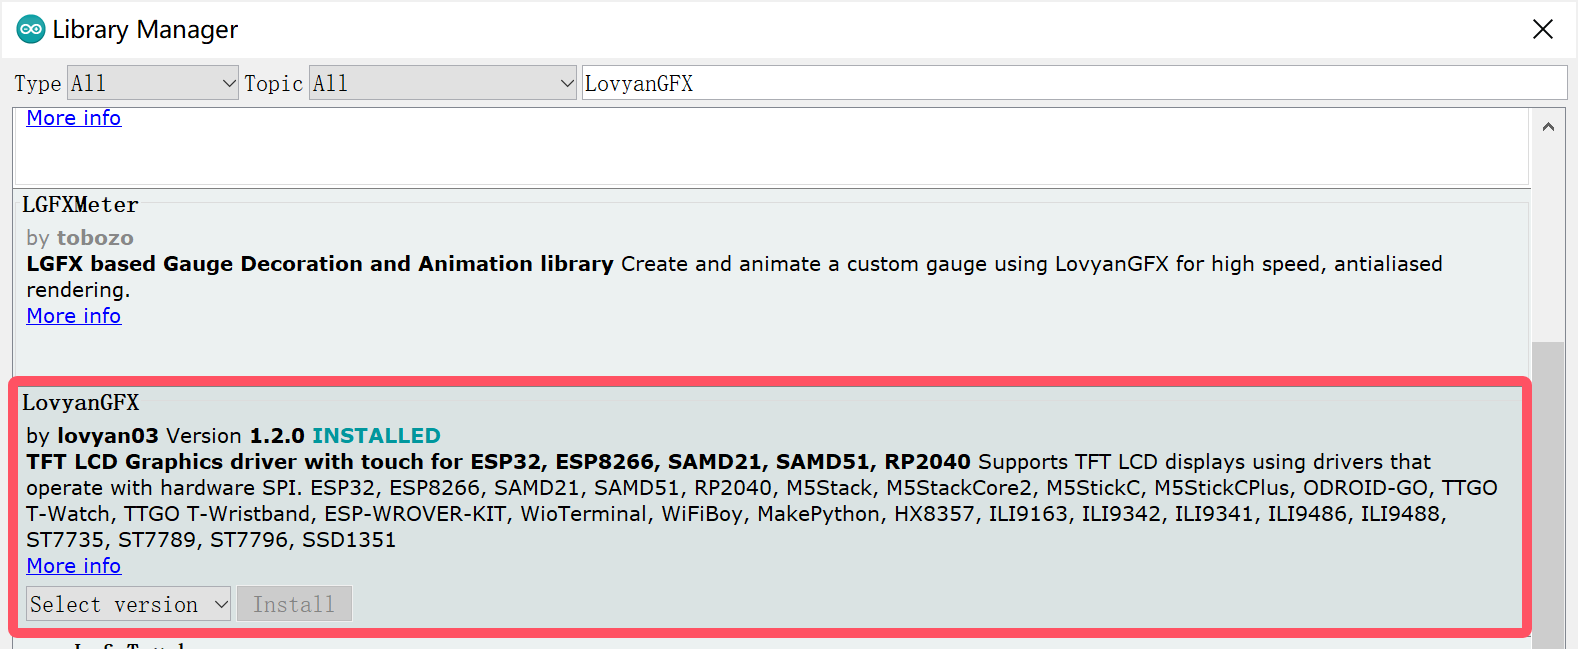Screen dimensions: 1578x649
Task: Close the Library Manager window
Action: 1543,29
